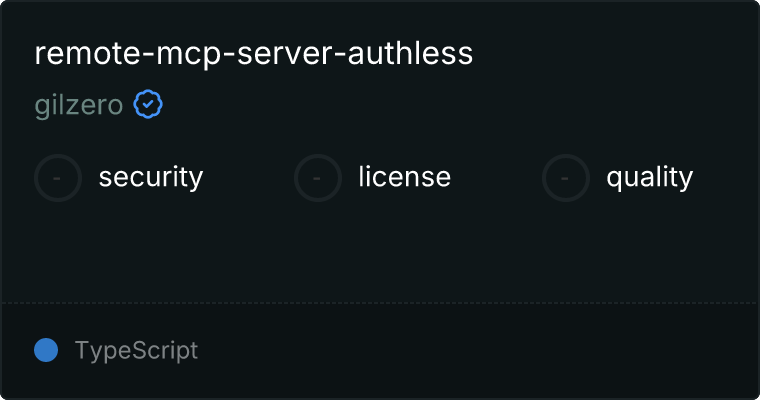
Task: Open the gilzero author profile
Action: 79,106
